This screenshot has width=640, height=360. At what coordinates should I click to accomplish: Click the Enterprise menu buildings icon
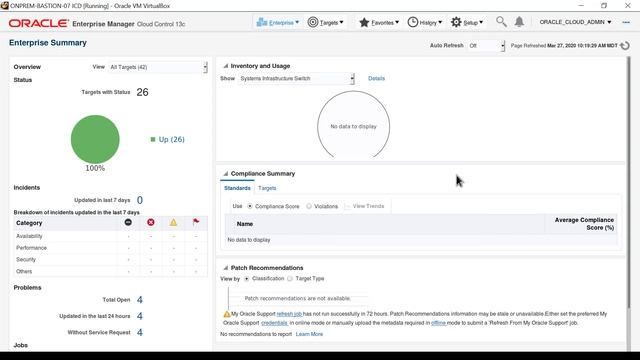(x=262, y=22)
